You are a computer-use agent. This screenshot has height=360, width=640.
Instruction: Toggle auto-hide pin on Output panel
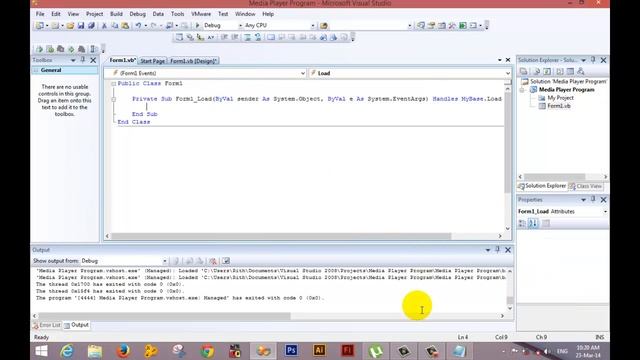498,250
